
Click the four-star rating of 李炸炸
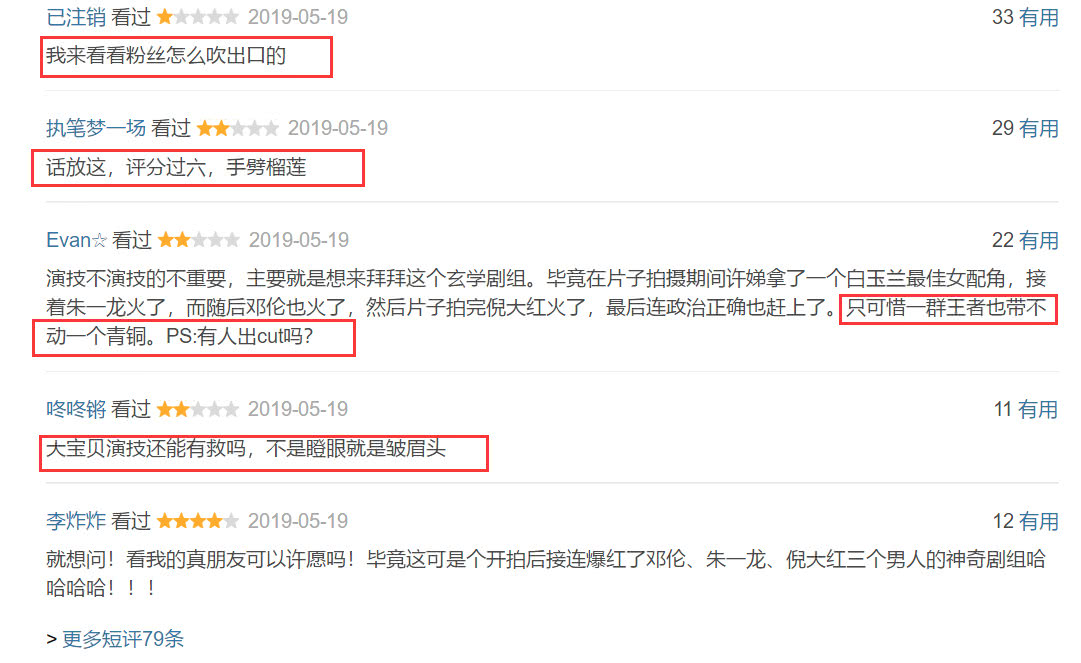198,521
